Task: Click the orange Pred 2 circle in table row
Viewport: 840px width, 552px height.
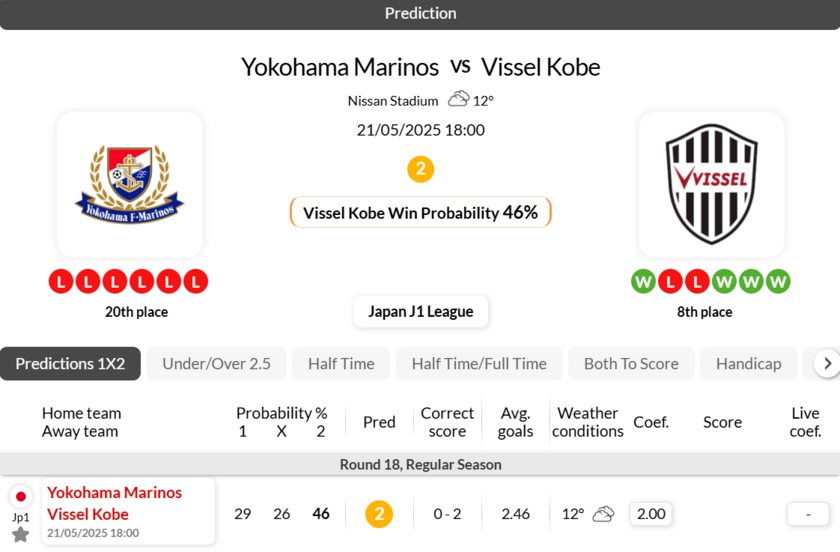Action: pos(379,514)
